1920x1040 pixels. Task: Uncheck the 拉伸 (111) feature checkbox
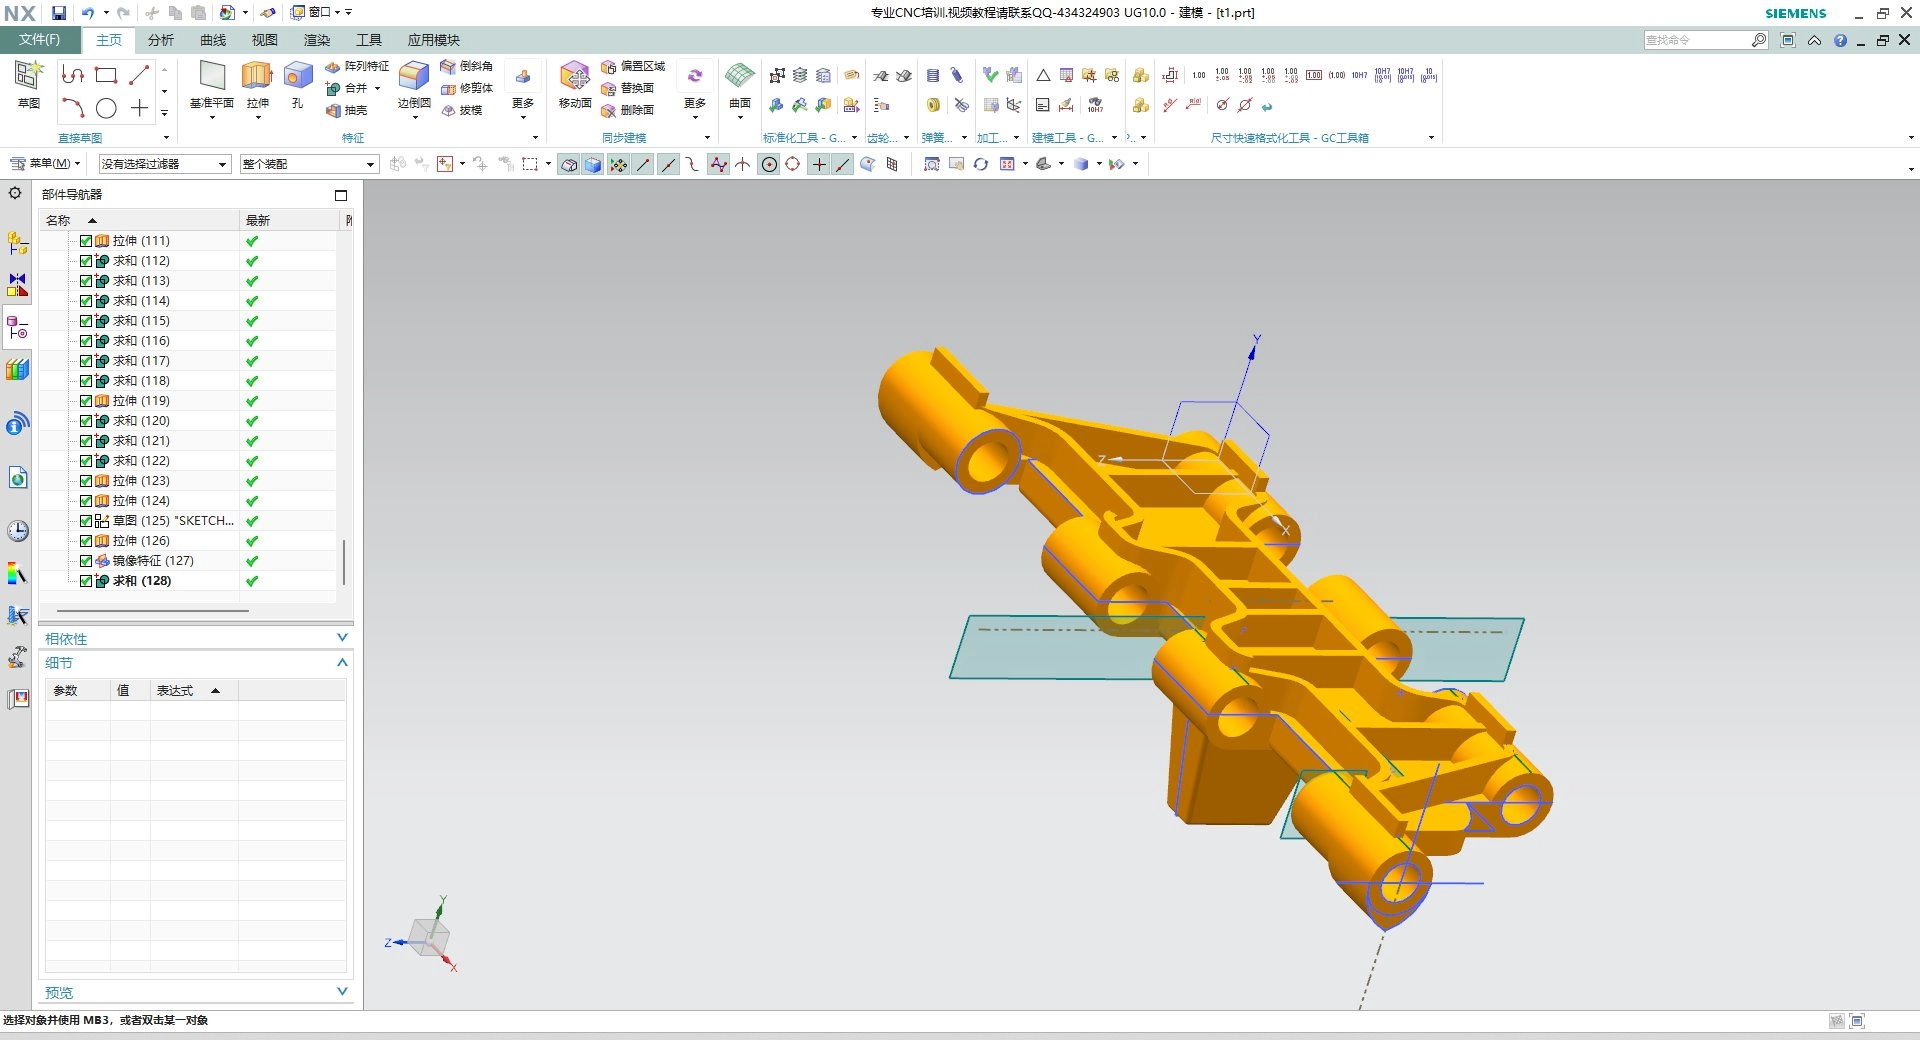point(86,241)
